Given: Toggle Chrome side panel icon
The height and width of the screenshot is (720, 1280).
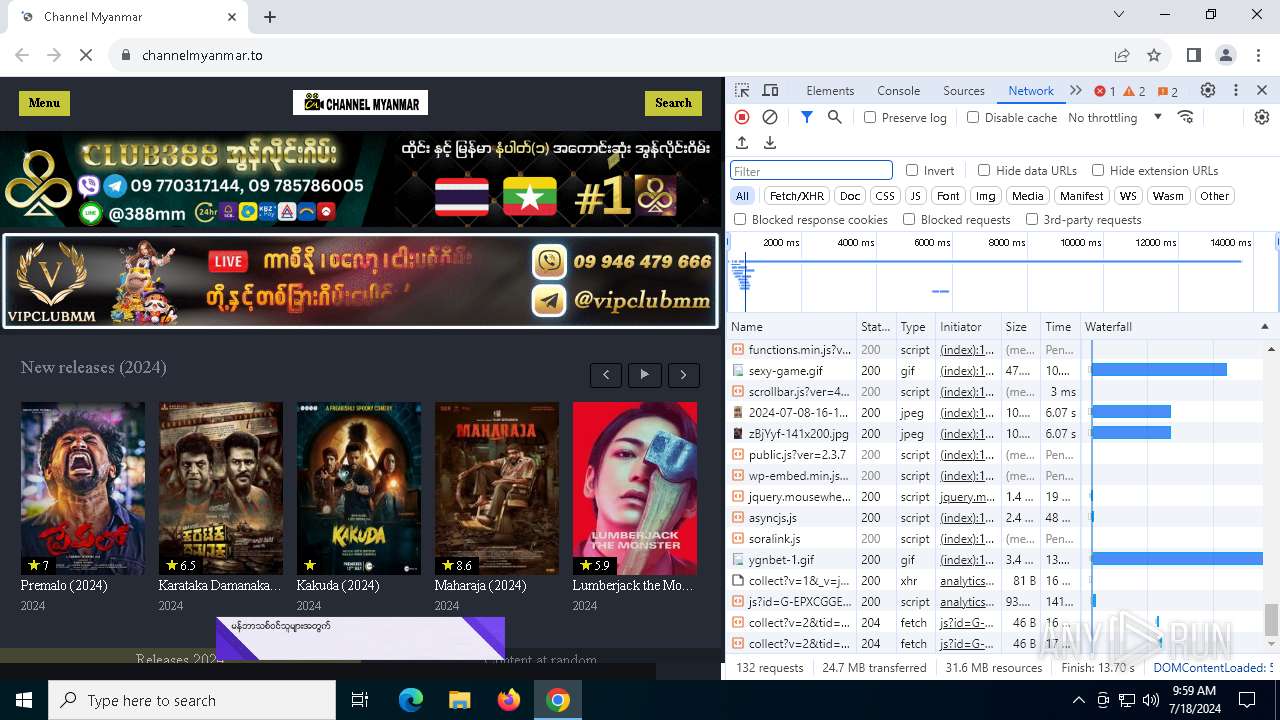Looking at the screenshot, I should (x=1194, y=55).
